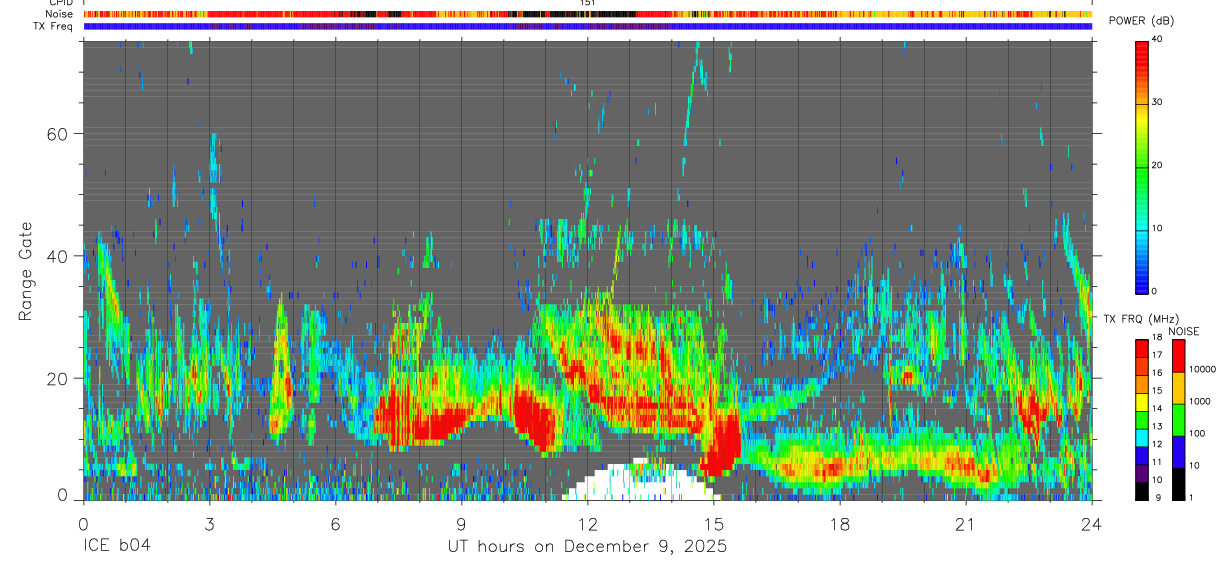Click the 'UT hours on December 9, 2025' axis title
The height and width of the screenshot is (567, 1228).
click(x=587, y=547)
